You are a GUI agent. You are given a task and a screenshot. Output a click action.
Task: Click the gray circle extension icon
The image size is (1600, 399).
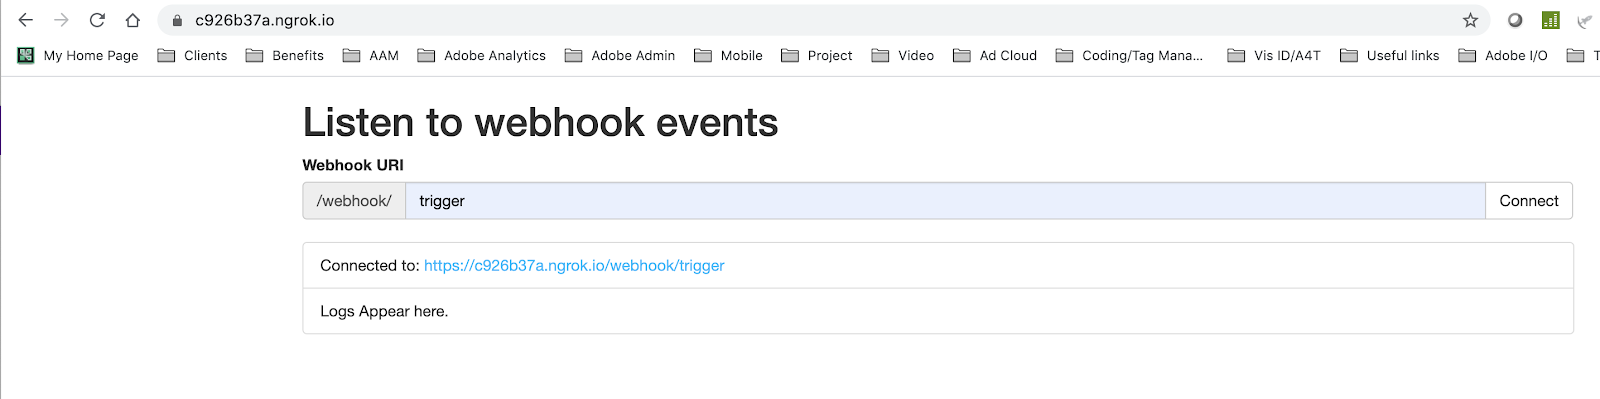[x=1515, y=20]
